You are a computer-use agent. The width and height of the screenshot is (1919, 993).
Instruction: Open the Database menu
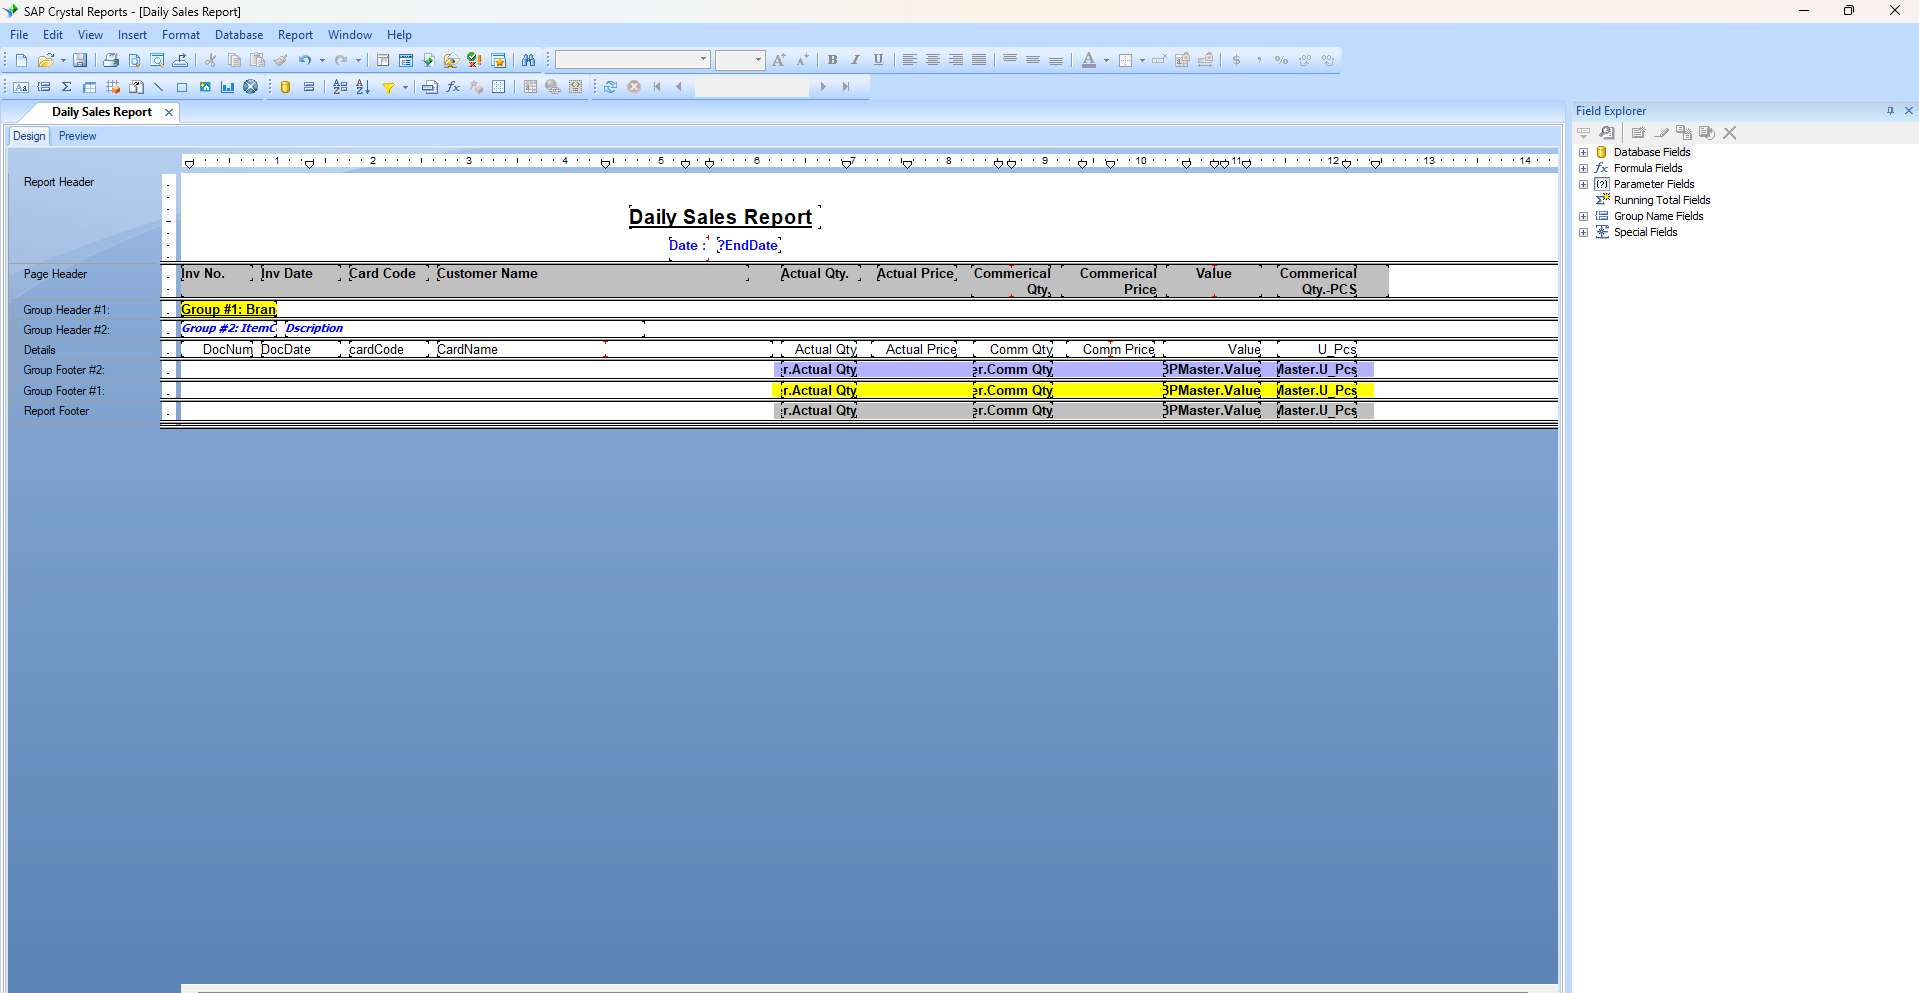pos(239,35)
